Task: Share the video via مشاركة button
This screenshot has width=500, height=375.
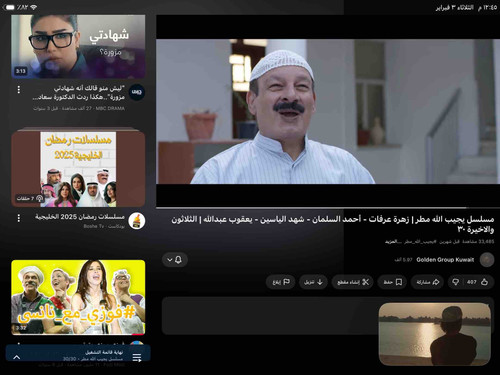Action: pyautogui.click(x=428, y=282)
